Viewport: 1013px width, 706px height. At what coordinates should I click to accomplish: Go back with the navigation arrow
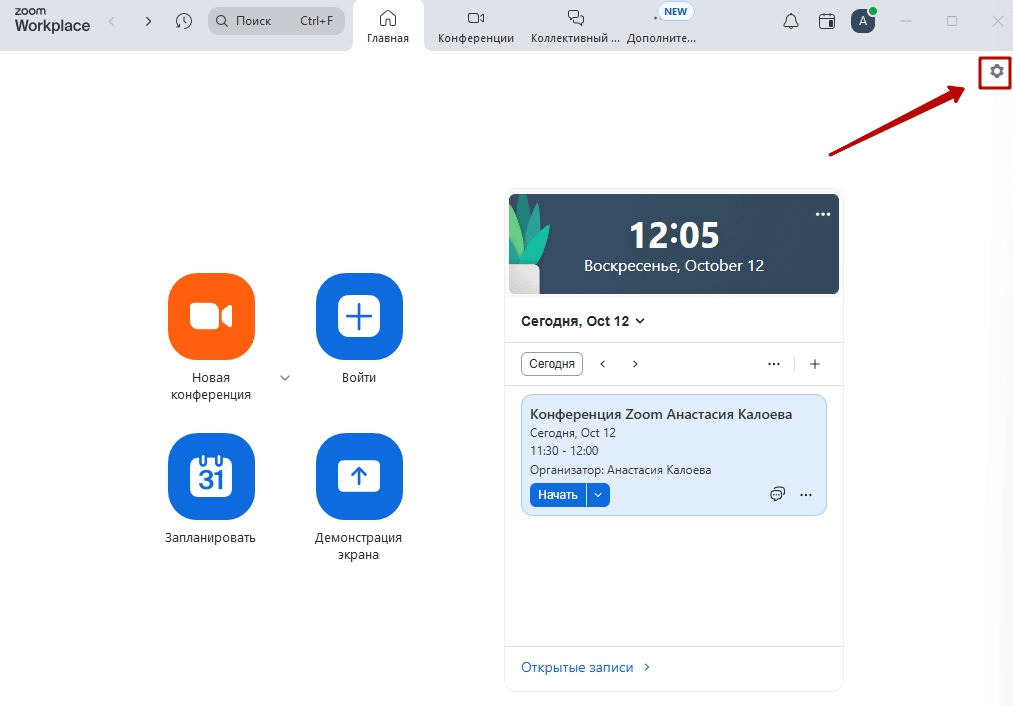point(112,21)
